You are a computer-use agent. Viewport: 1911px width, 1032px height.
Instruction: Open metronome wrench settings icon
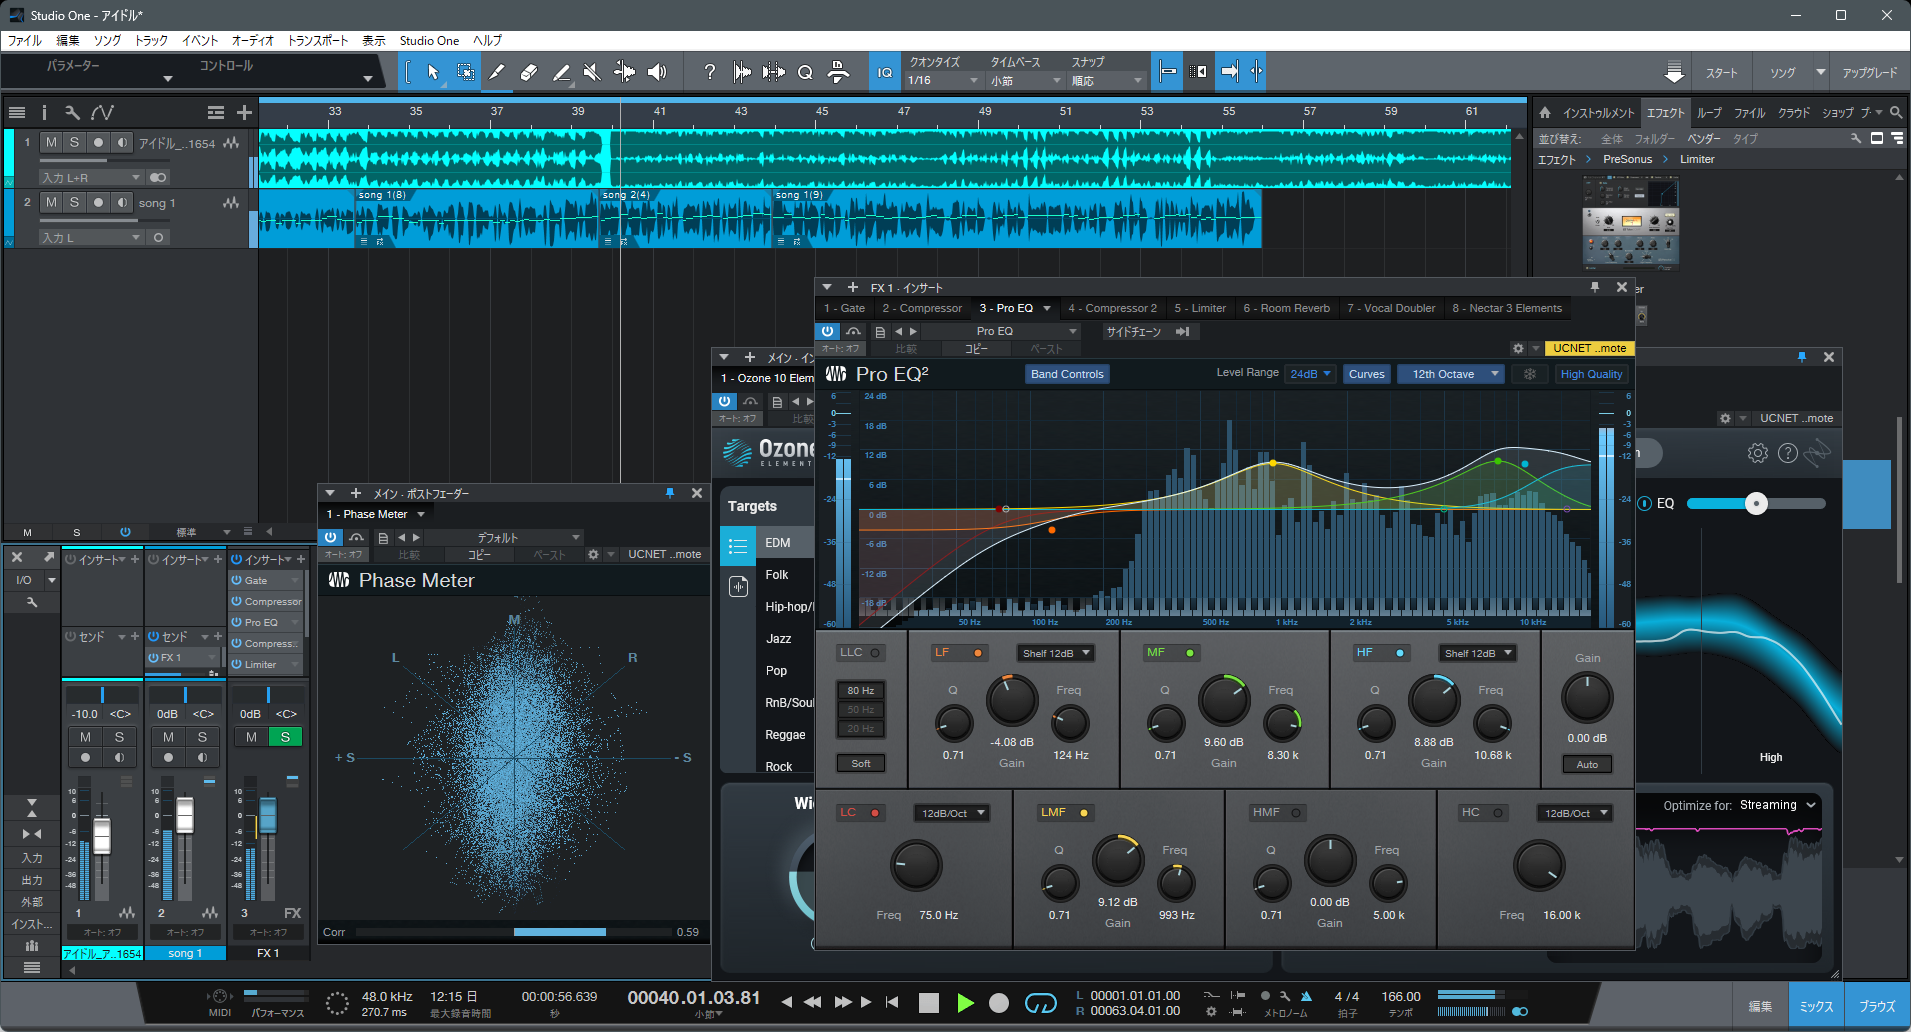click(x=1285, y=996)
